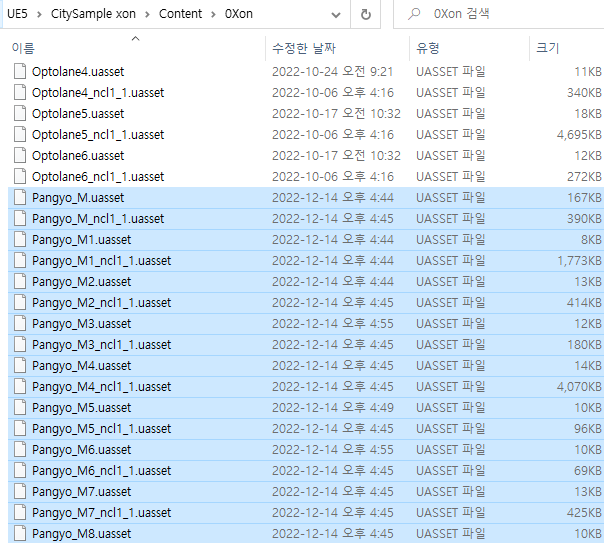This screenshot has width=604, height=543.
Task: Expand chevron after UE5 breadcrumb
Action: point(39,15)
